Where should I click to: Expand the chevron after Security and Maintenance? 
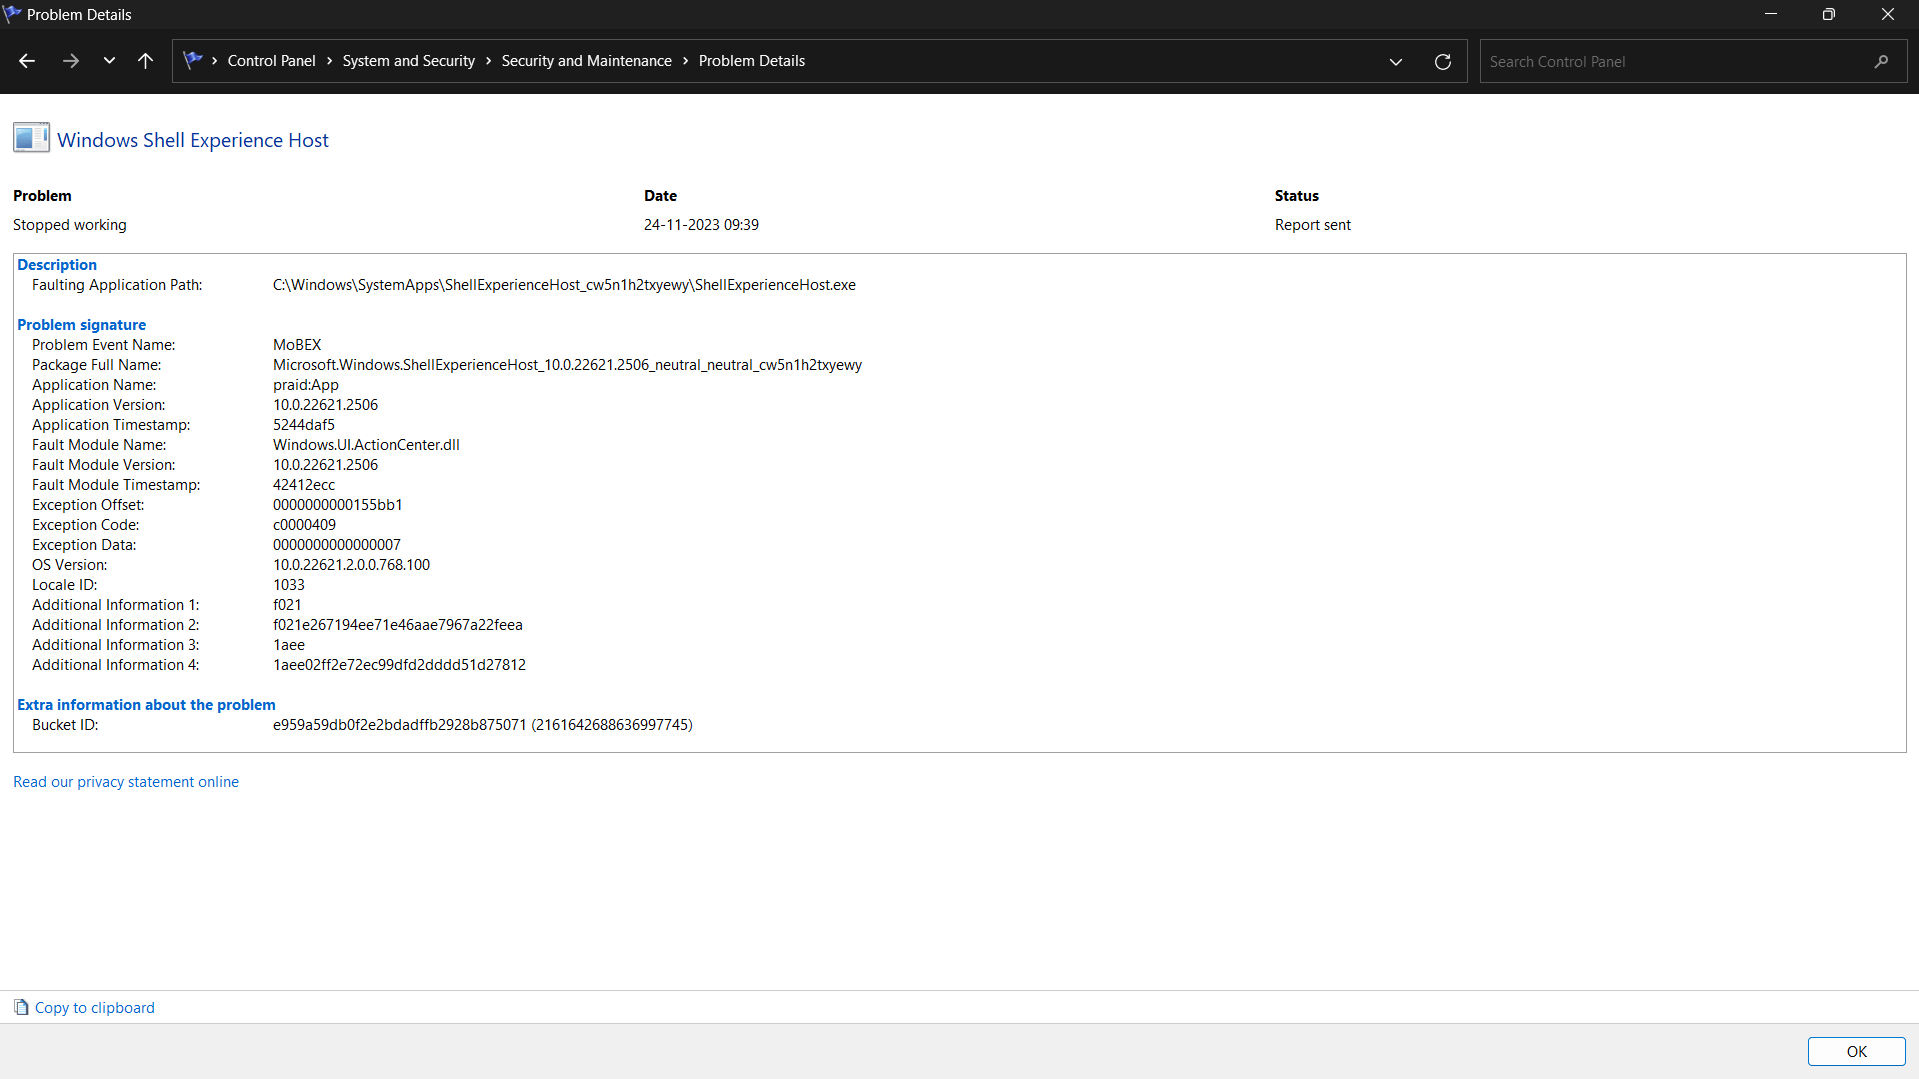[x=685, y=61]
